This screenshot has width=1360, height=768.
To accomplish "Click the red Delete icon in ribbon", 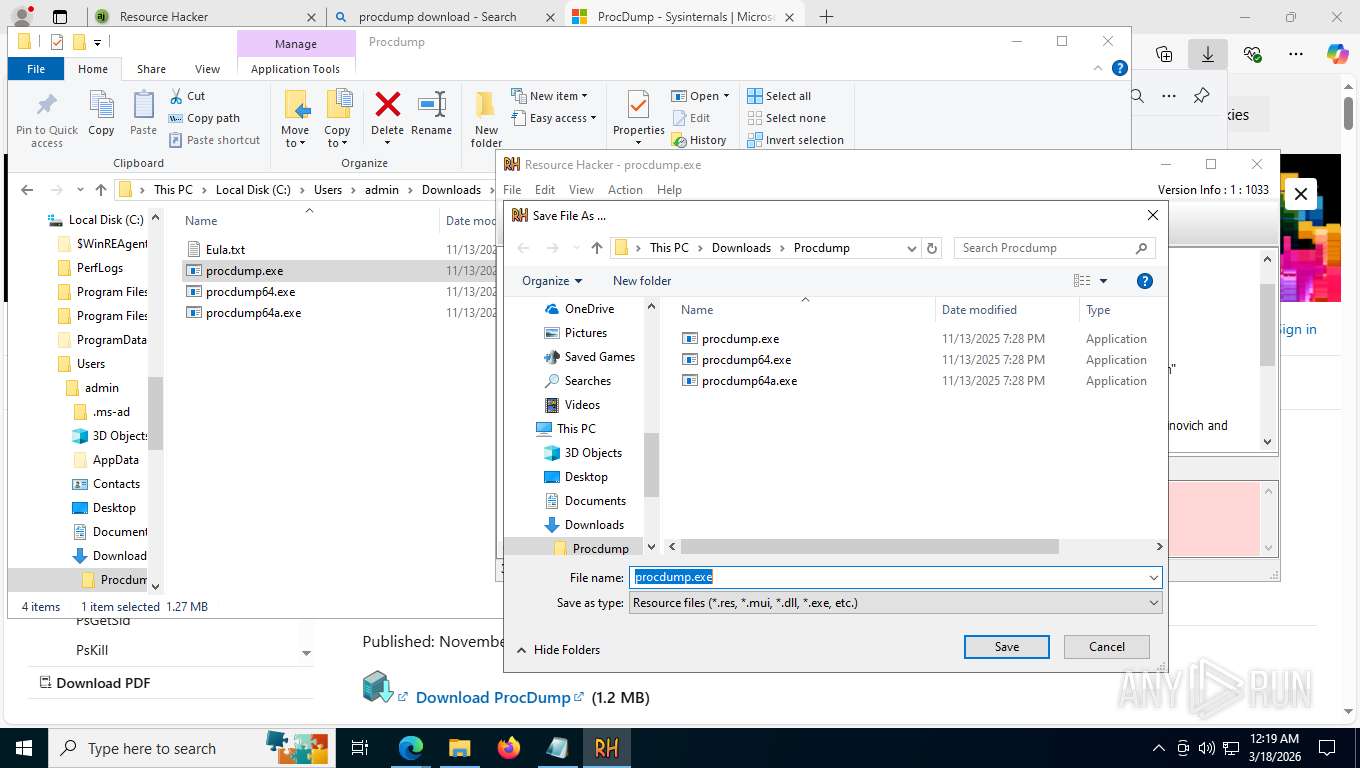I will 387,104.
